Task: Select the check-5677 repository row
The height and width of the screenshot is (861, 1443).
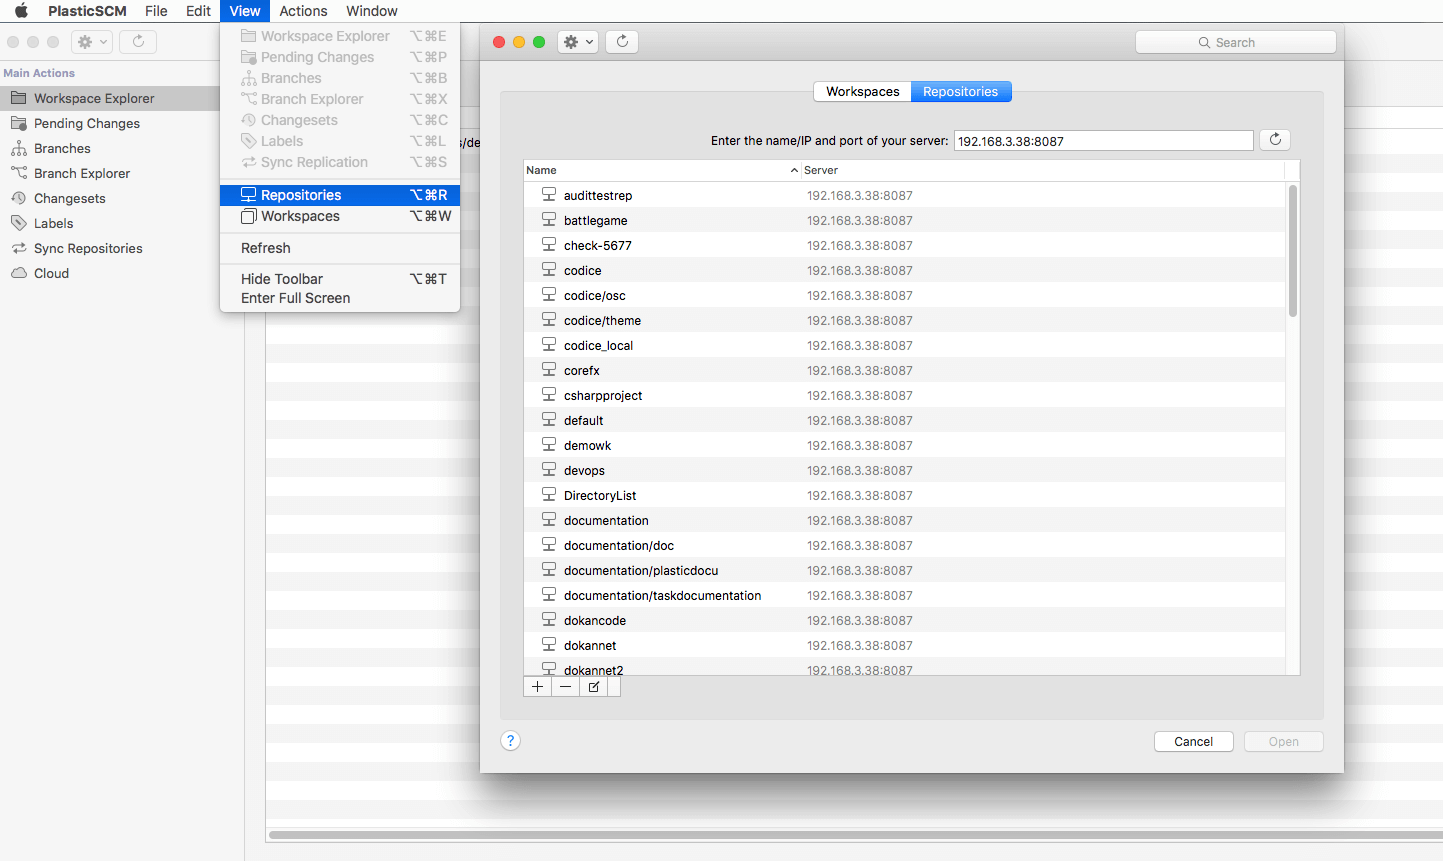Action: pos(904,245)
